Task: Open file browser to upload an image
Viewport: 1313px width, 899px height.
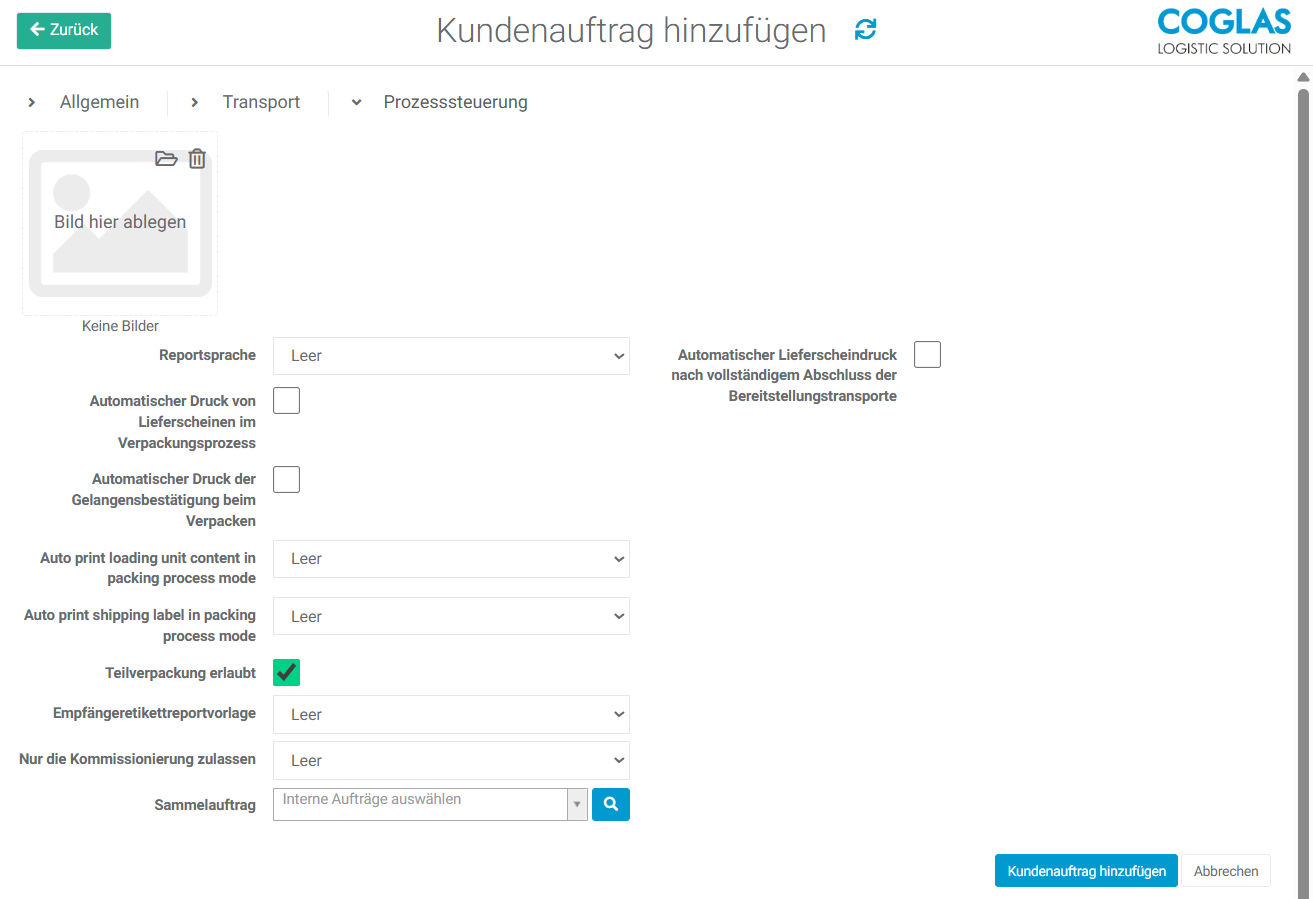Action: (x=166, y=158)
